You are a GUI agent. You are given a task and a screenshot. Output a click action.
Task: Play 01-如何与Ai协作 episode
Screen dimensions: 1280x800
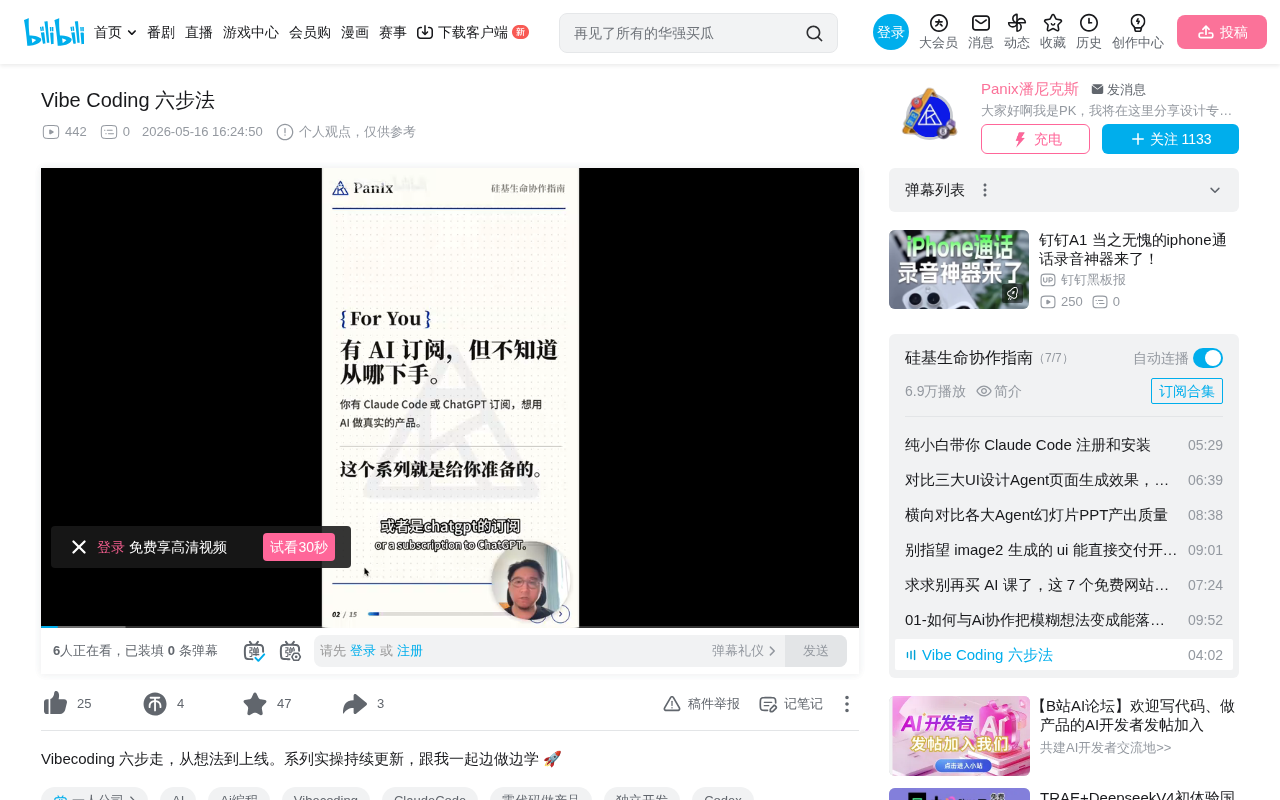[x=1064, y=620]
